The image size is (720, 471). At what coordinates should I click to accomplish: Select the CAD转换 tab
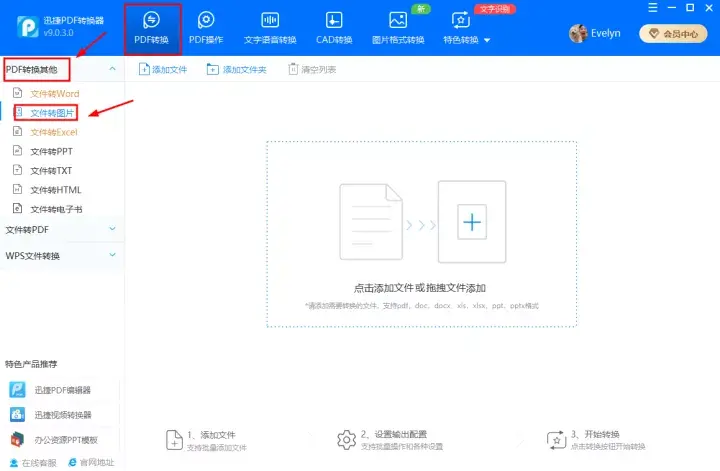pyautogui.click(x=334, y=28)
